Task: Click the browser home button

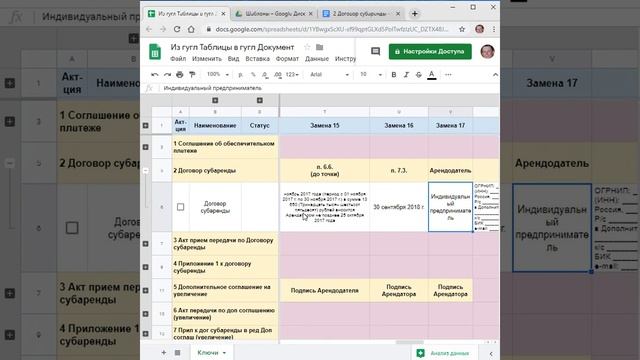Action: (x=191, y=29)
